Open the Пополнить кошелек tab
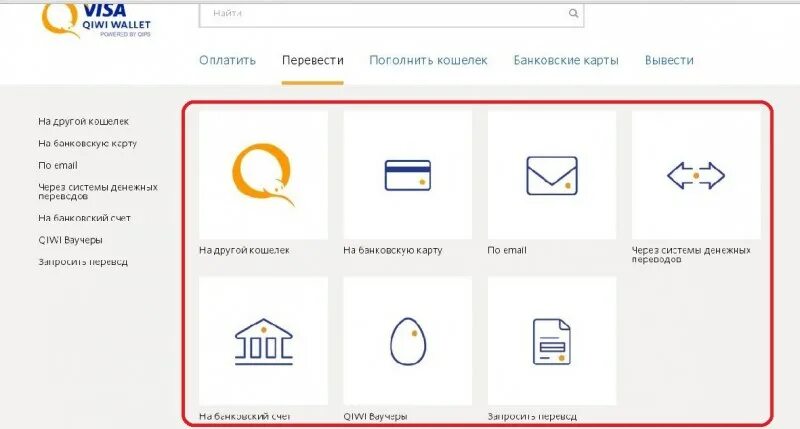 pos(428,60)
